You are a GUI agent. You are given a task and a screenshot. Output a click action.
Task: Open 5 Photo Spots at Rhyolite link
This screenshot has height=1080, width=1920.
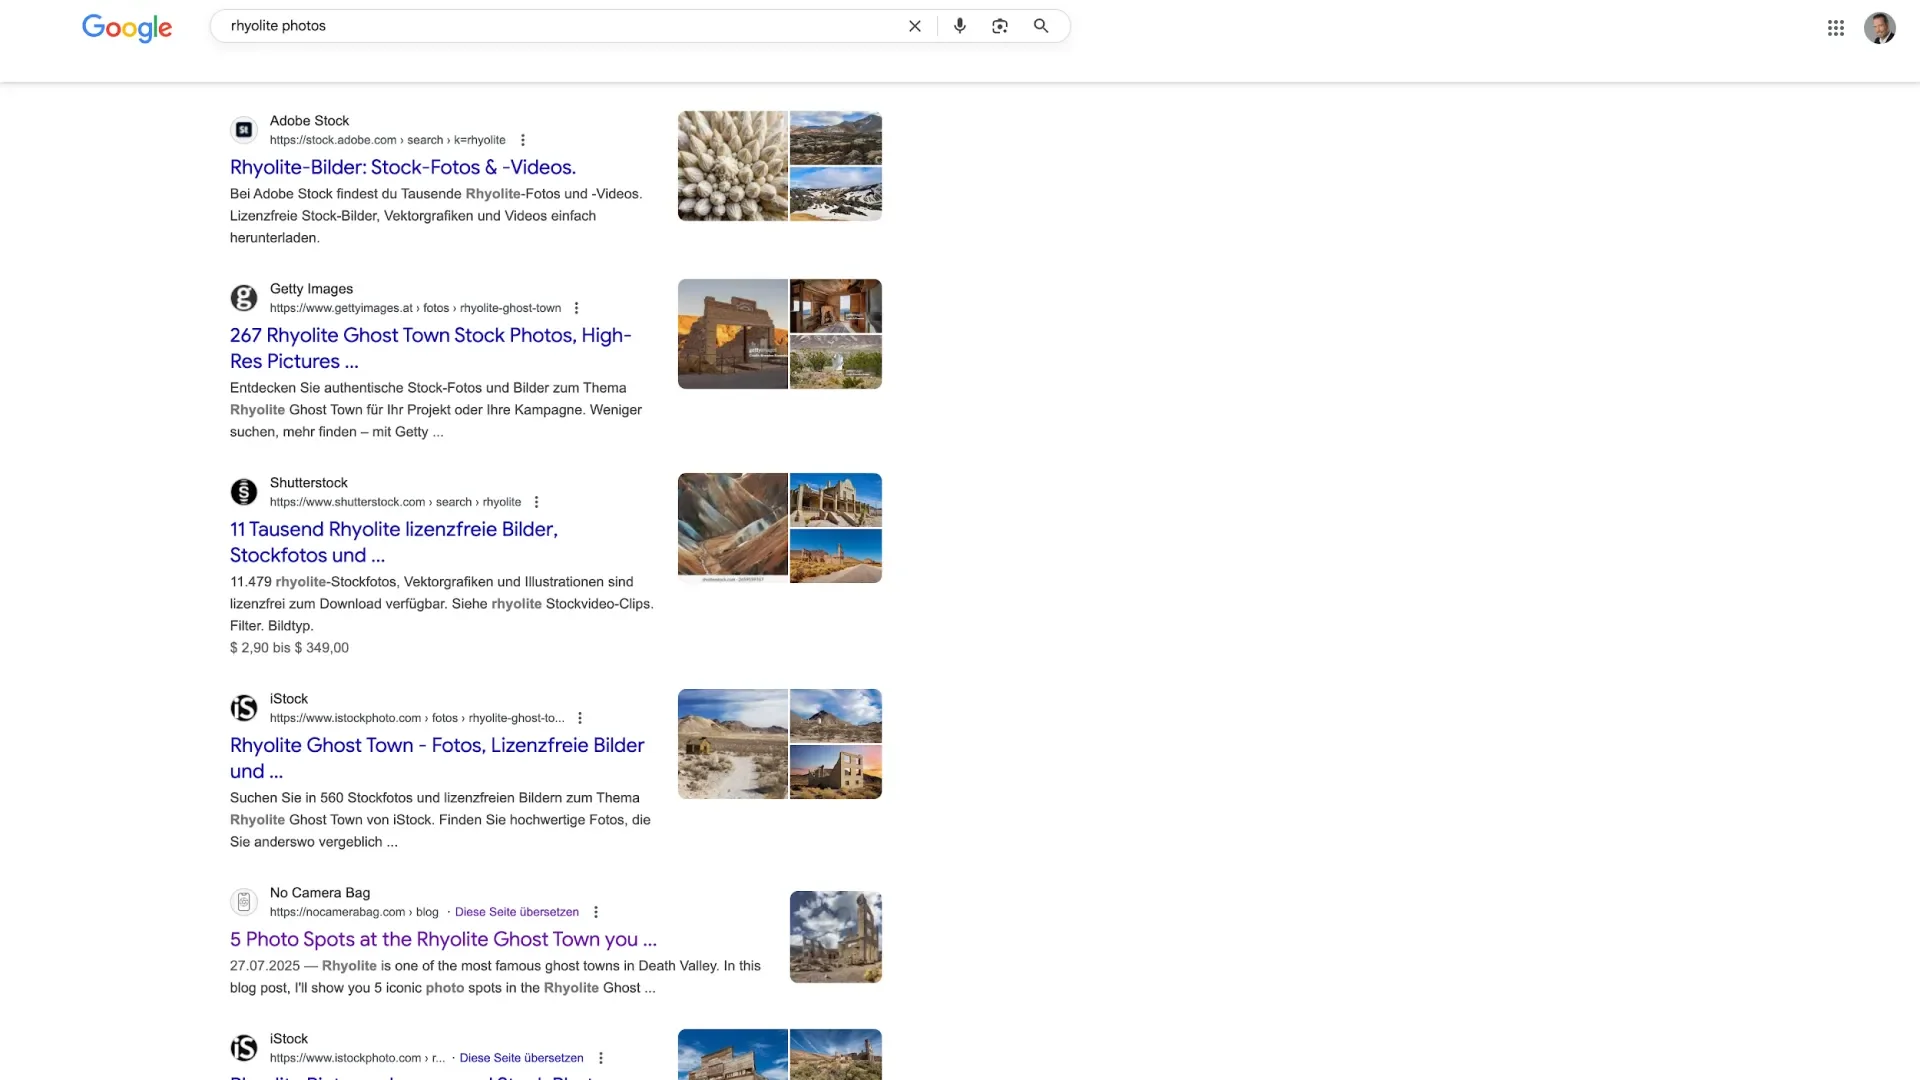[443, 939]
